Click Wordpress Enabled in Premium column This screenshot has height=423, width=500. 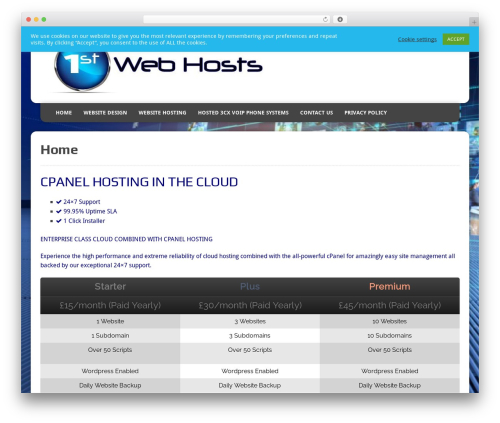[390, 371]
